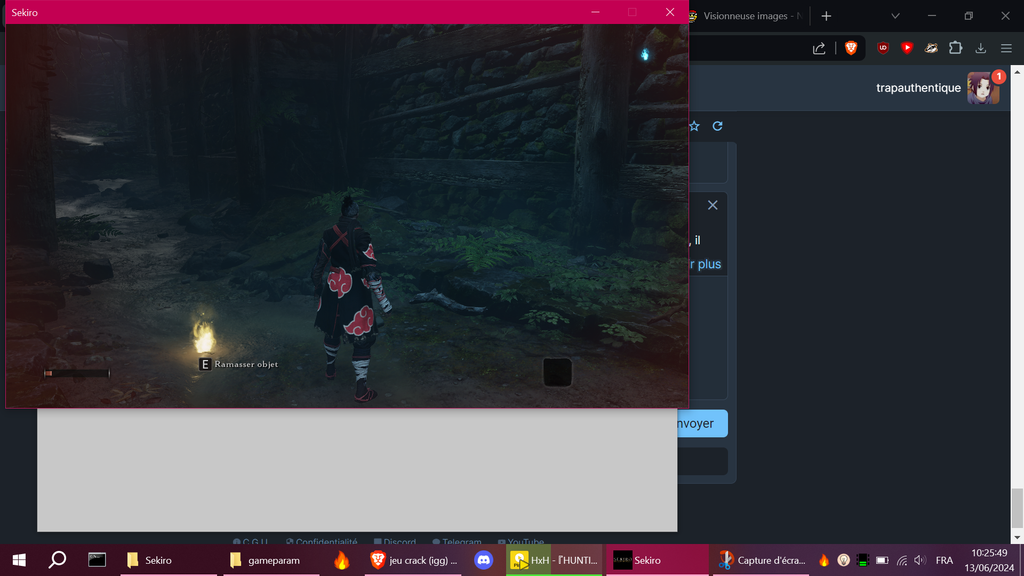Click the red YouTube extension icon
Viewport: 1024px width, 576px height.
(907, 48)
